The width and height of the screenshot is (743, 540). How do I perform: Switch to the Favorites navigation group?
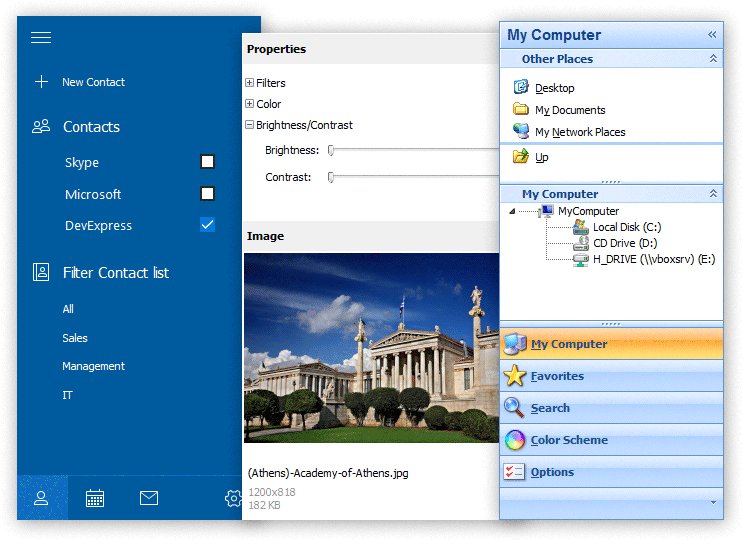[557, 376]
